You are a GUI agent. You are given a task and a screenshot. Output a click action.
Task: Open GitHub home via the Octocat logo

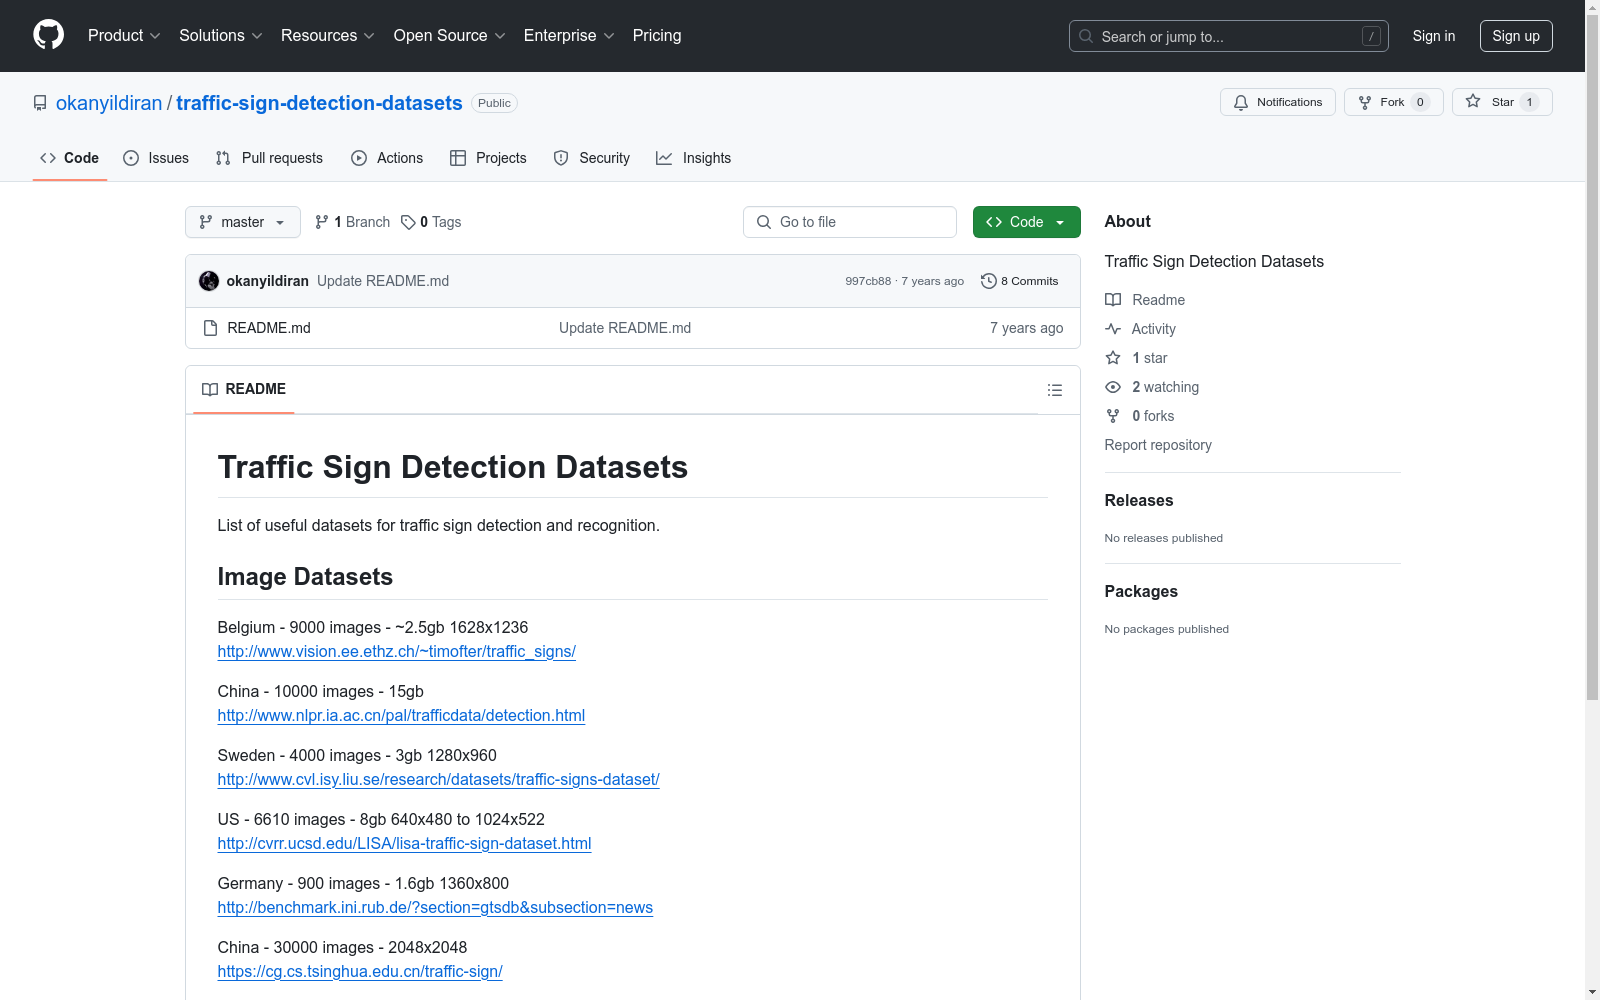48,35
